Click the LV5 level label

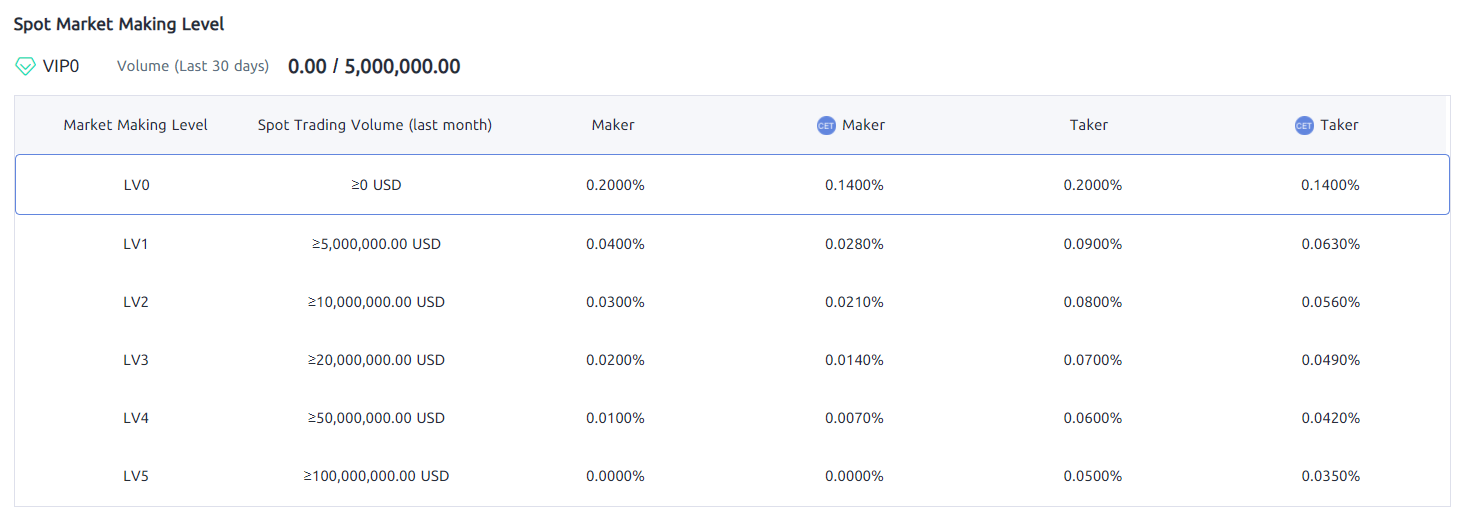coord(135,476)
